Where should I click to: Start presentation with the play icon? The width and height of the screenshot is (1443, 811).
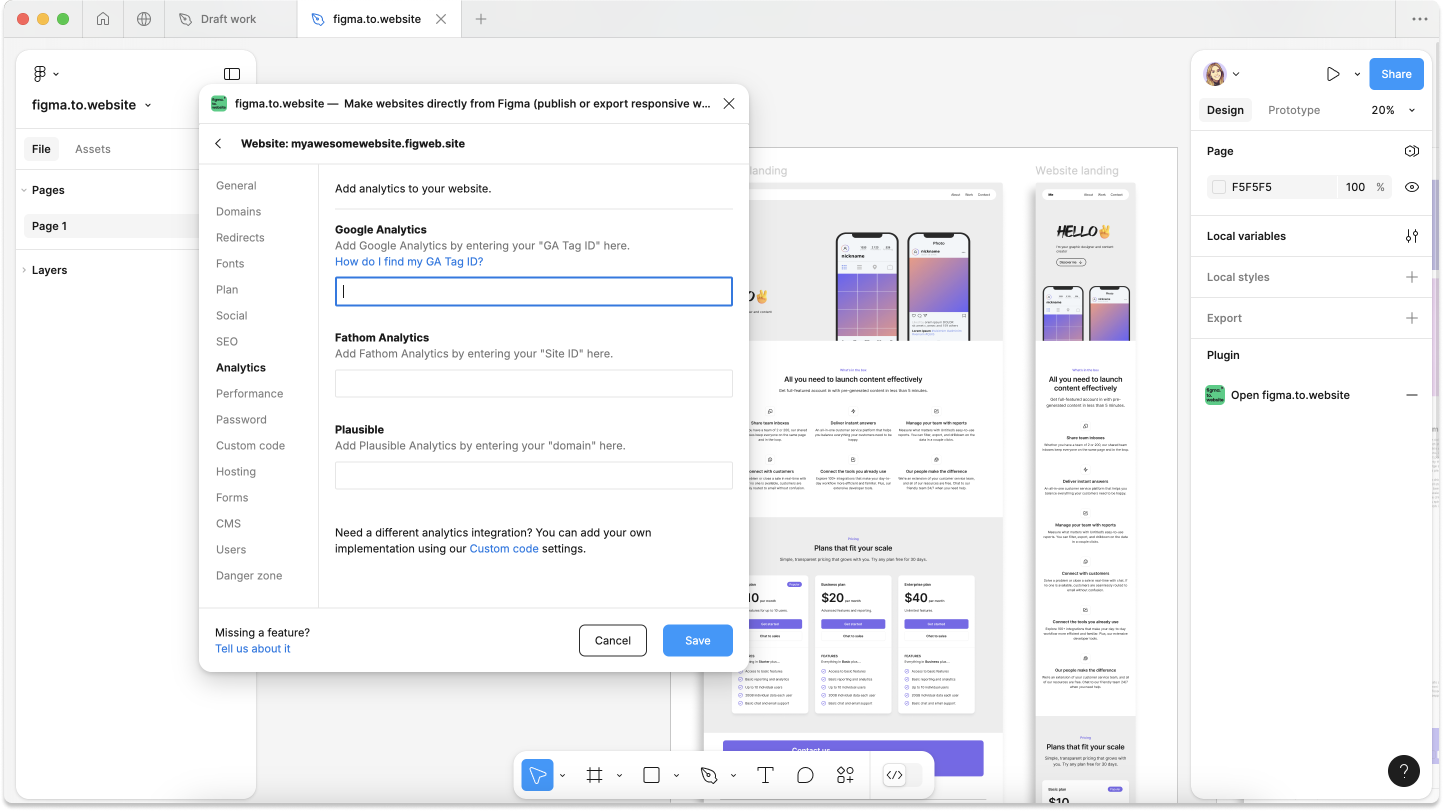pyautogui.click(x=1333, y=74)
